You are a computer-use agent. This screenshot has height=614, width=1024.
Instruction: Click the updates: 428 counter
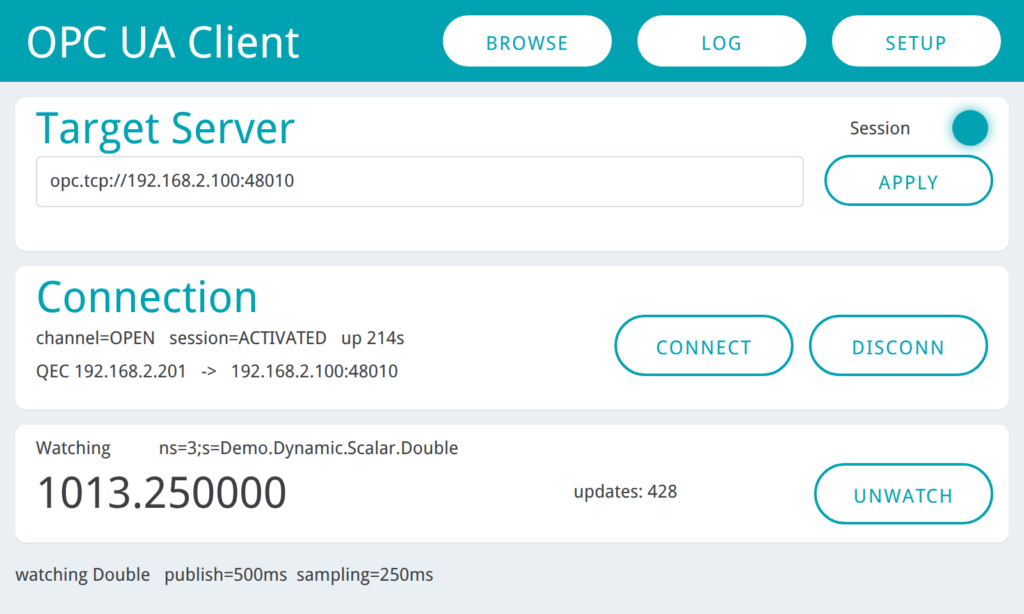tap(625, 492)
